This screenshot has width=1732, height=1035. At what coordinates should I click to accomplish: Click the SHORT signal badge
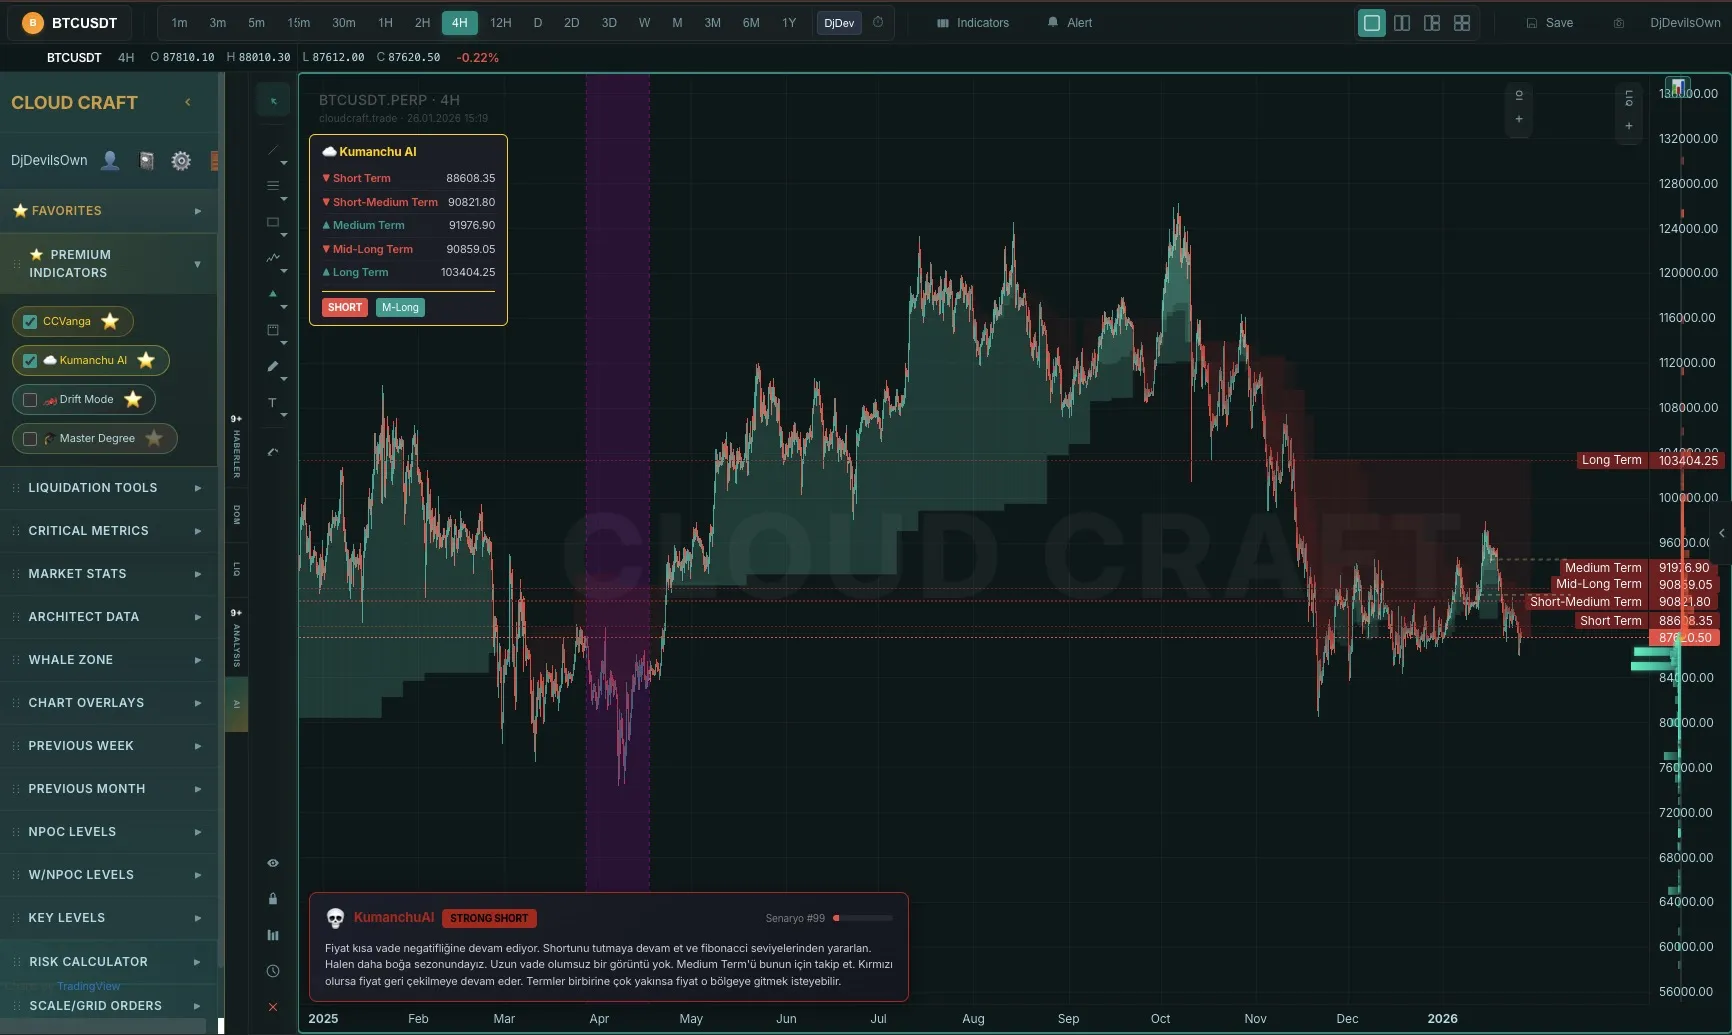point(345,308)
